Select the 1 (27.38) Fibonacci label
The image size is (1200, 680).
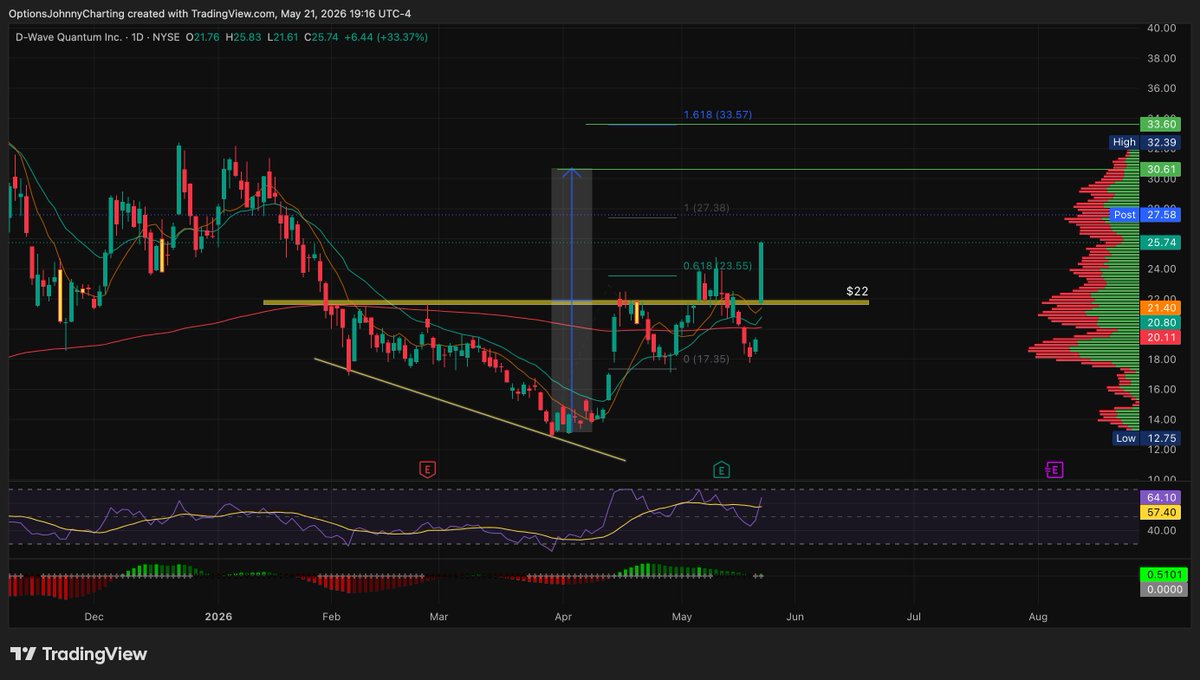(x=707, y=208)
